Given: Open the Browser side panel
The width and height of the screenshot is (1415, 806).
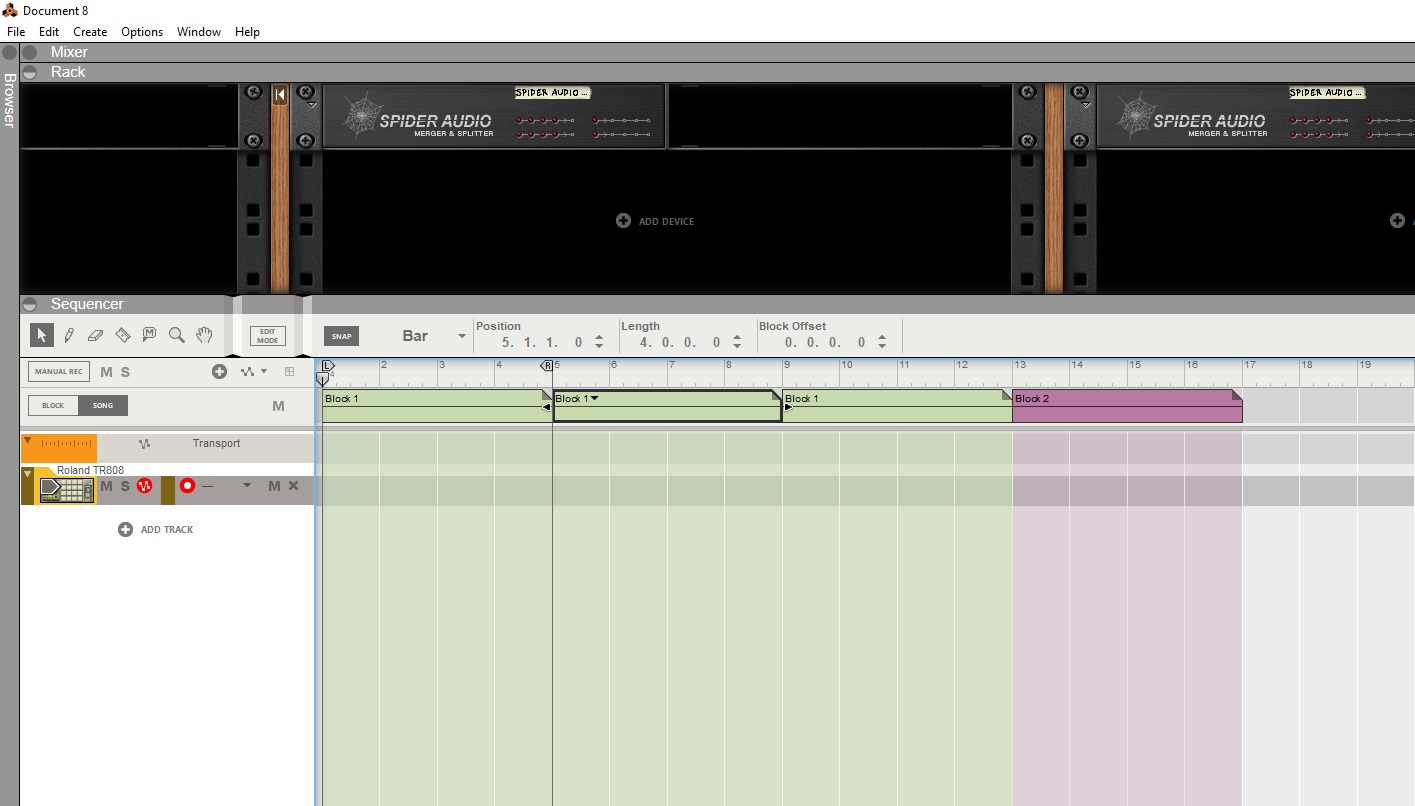Looking at the screenshot, I should 9,100.
